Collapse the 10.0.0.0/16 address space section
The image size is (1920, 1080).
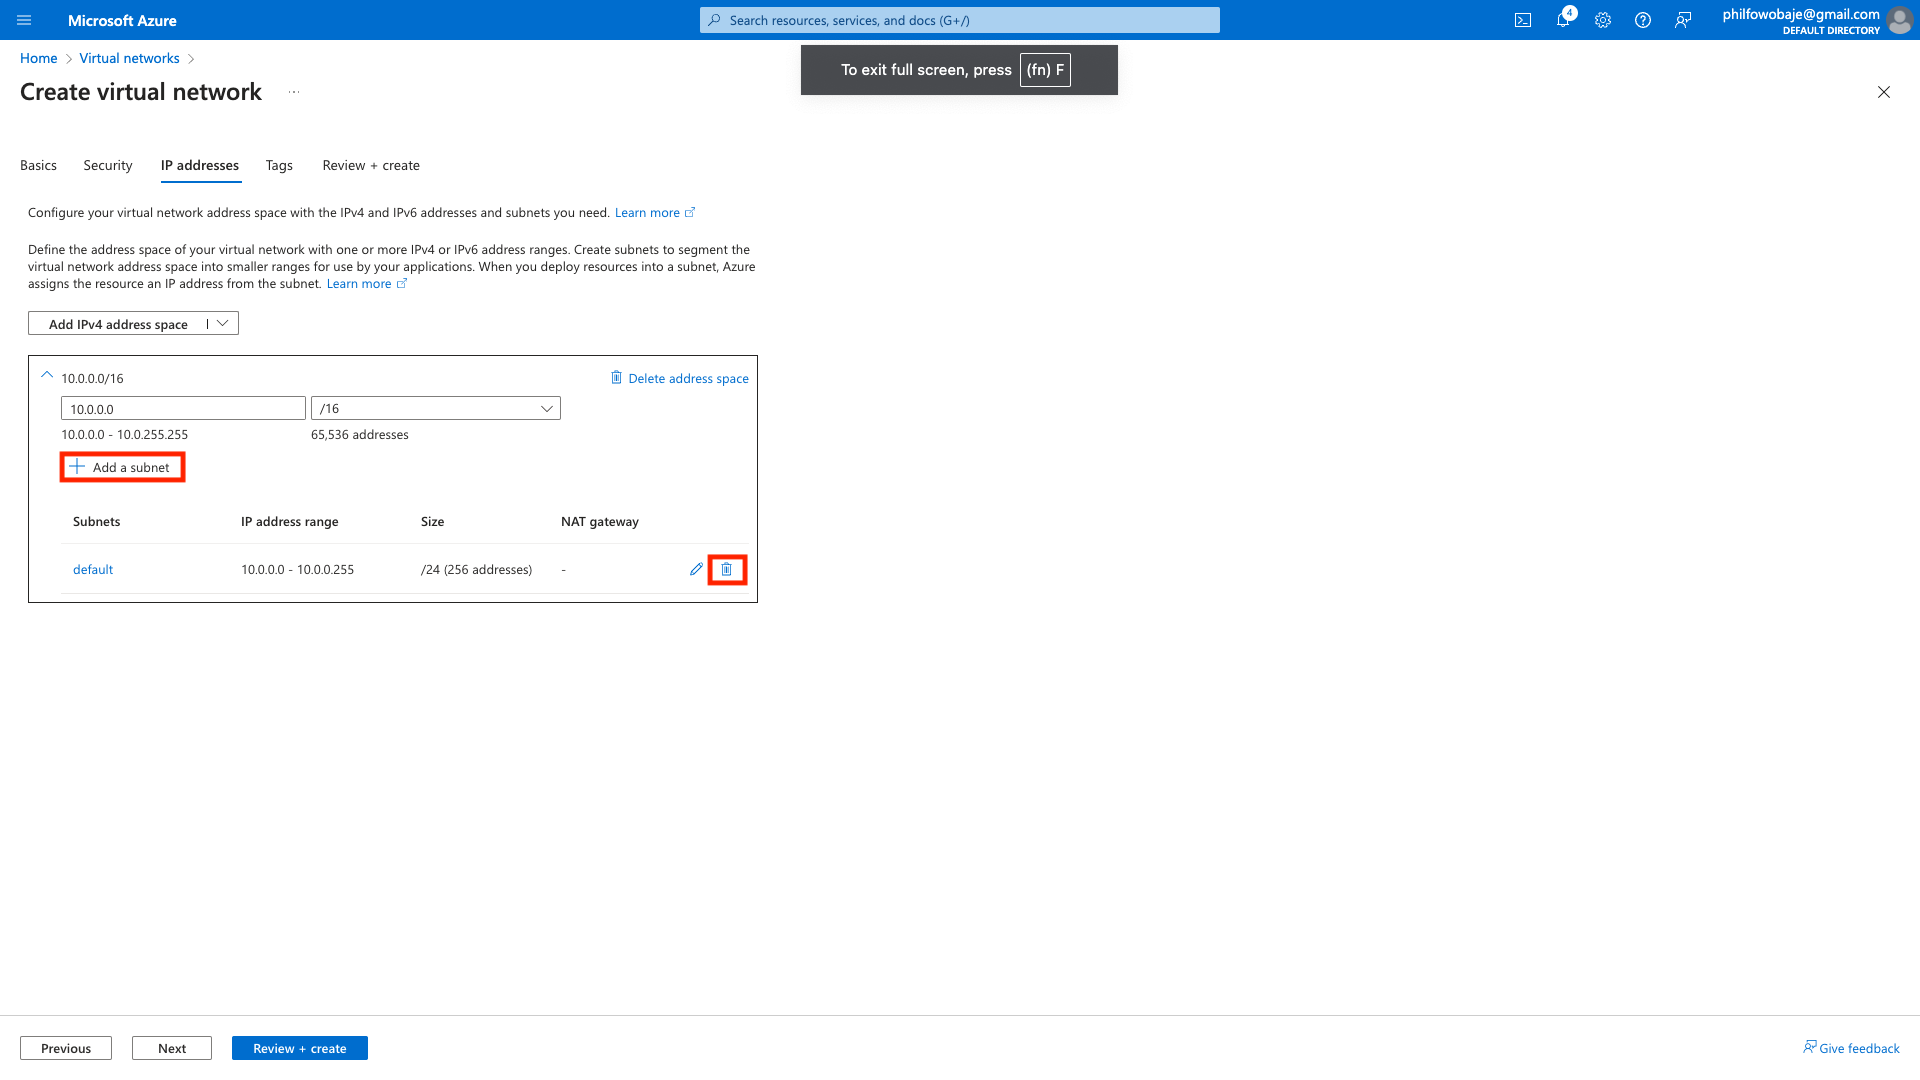tap(47, 376)
